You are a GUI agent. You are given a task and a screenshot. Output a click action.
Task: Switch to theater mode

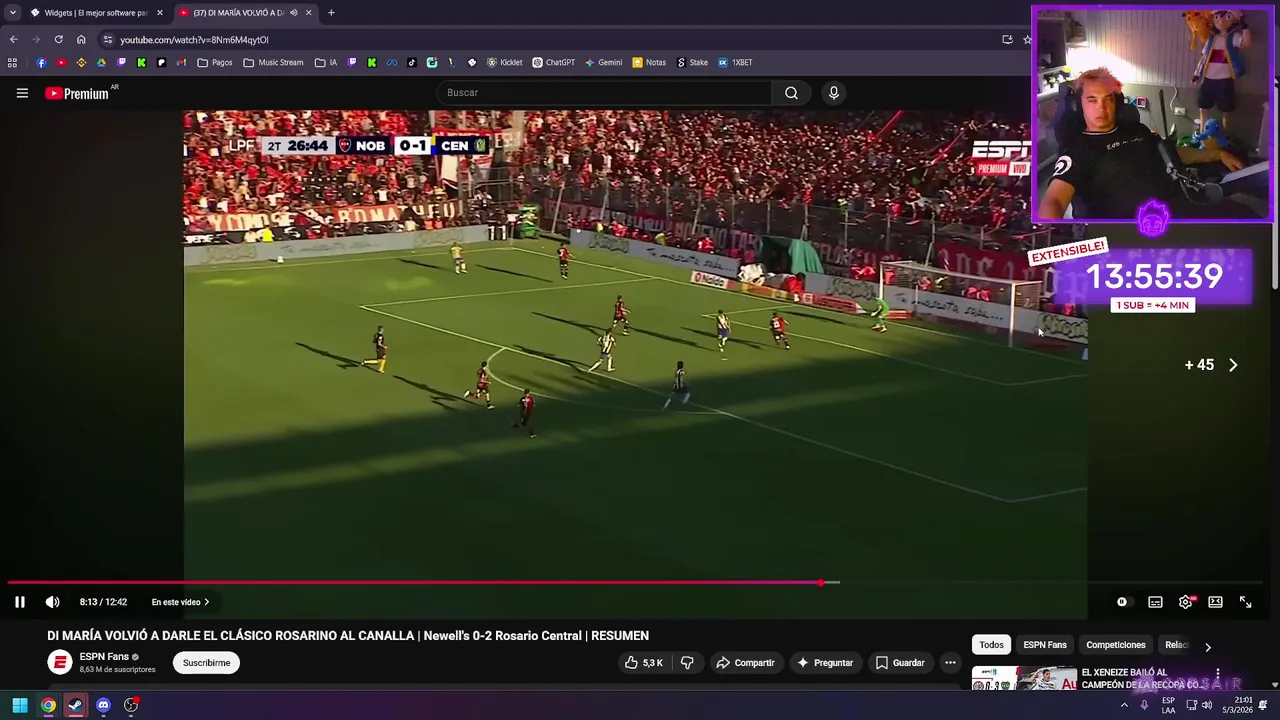coord(1215,602)
